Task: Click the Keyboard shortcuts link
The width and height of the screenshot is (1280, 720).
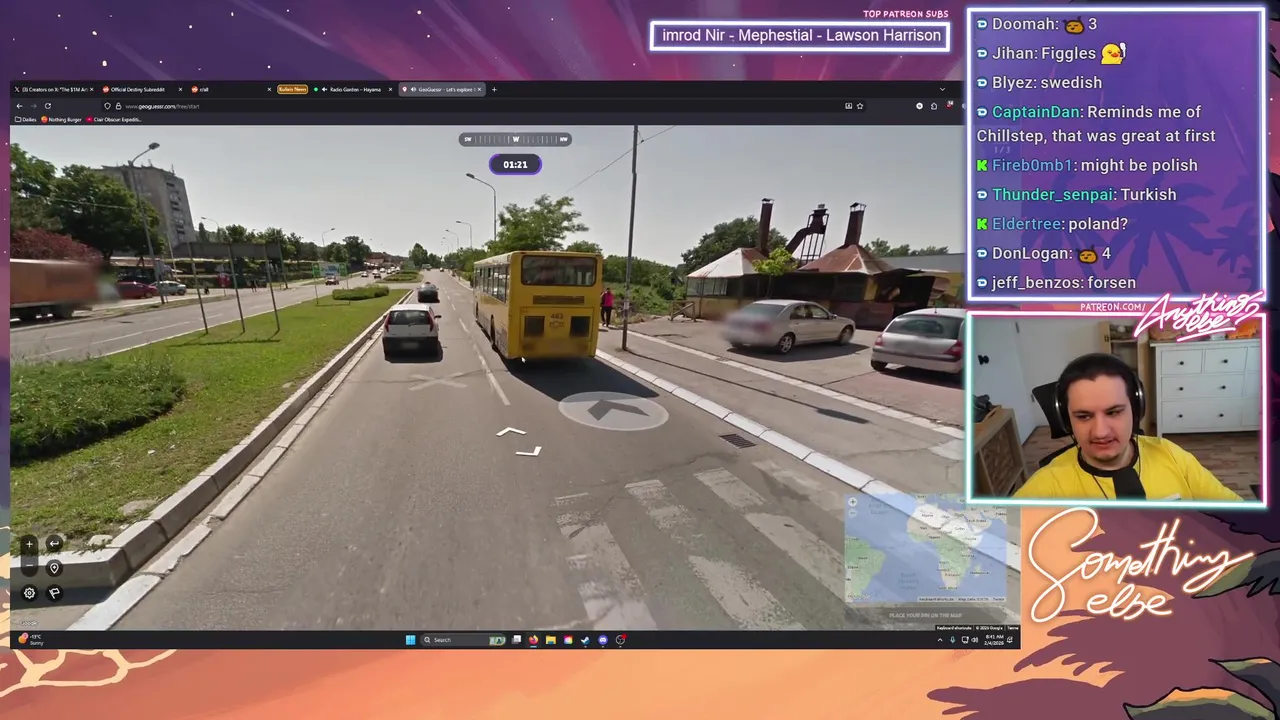Action: (x=953, y=628)
